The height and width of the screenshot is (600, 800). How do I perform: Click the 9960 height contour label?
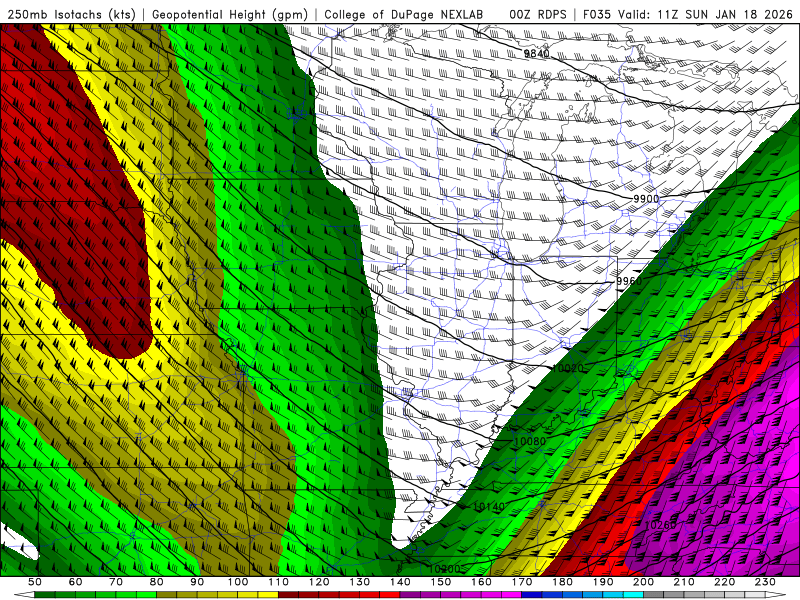click(x=629, y=281)
